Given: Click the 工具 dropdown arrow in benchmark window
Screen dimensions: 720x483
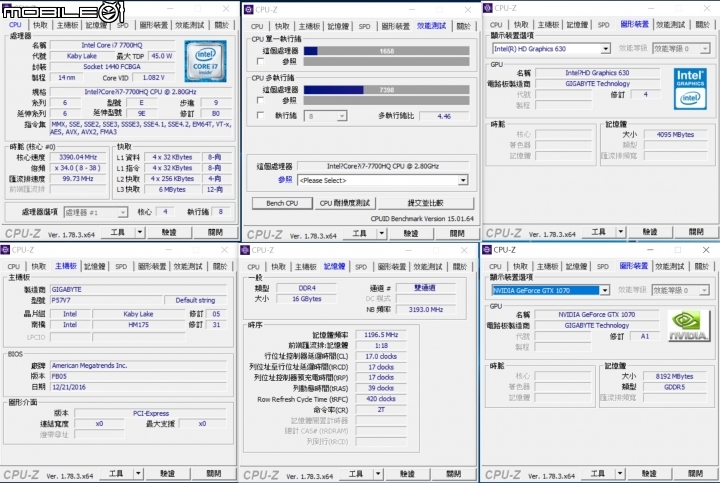Looking at the screenshot, I should pos(382,233).
